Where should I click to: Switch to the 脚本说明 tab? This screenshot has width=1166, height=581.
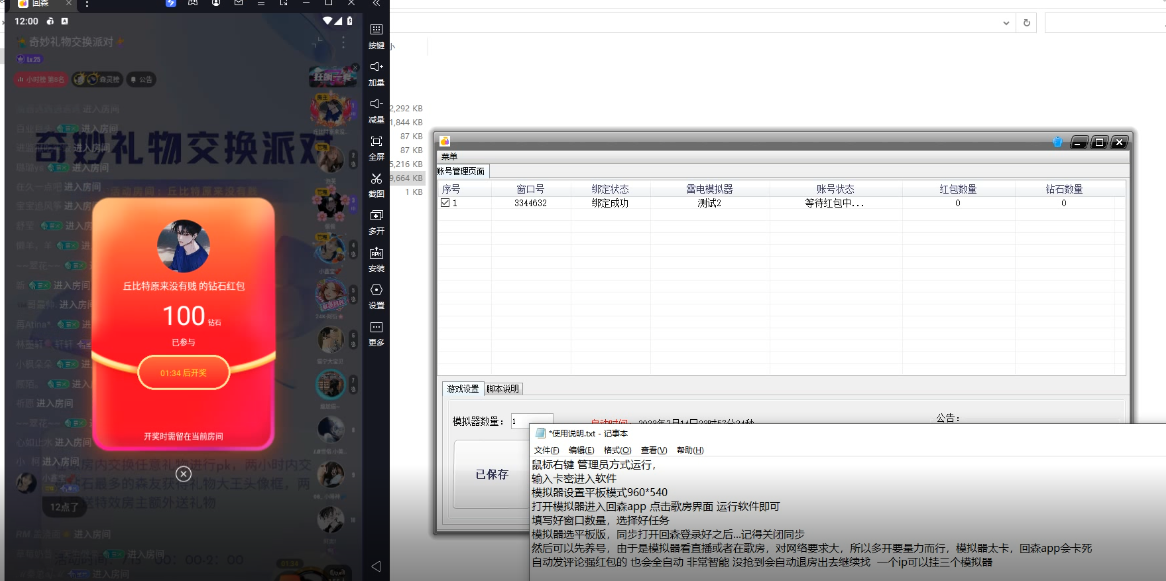tap(503, 390)
